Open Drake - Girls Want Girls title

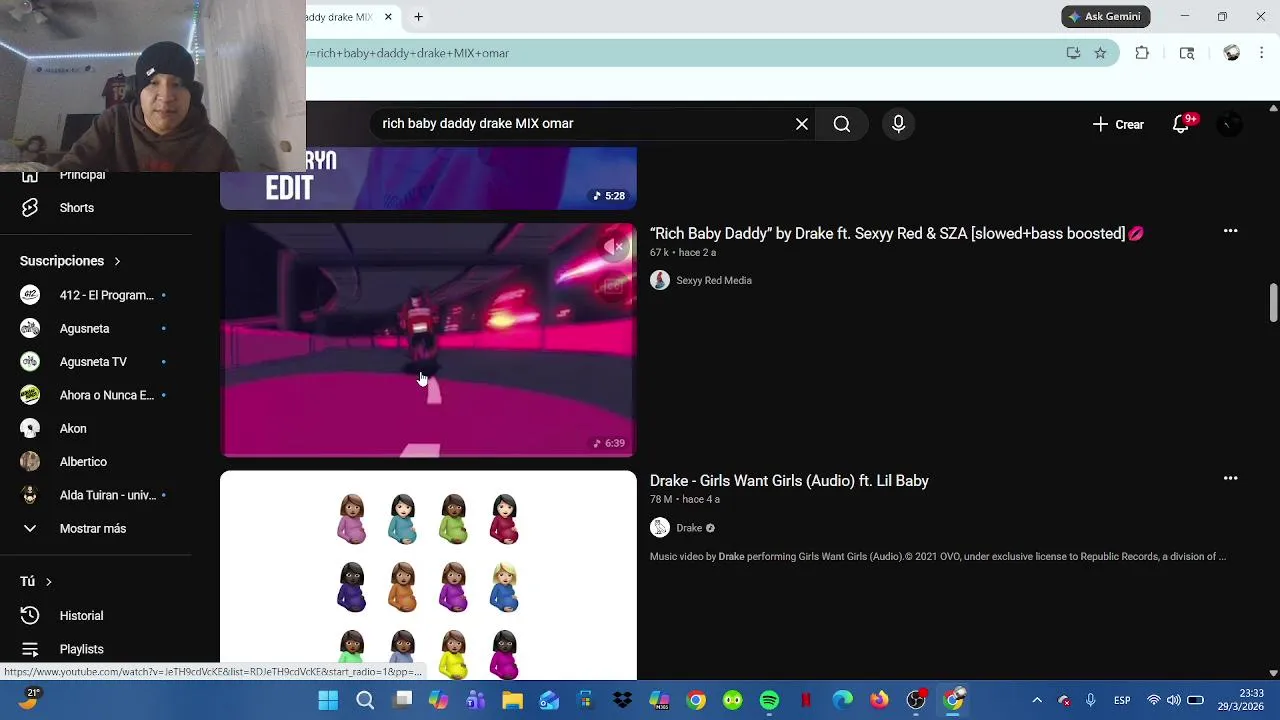(789, 481)
